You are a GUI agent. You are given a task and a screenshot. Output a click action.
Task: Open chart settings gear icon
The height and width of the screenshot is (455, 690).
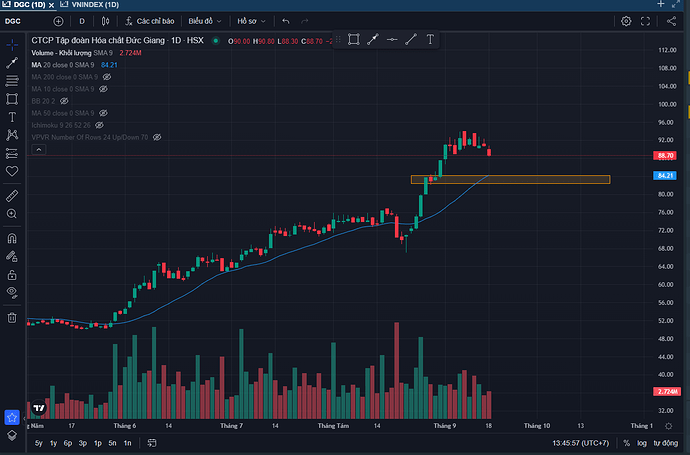coord(626,21)
